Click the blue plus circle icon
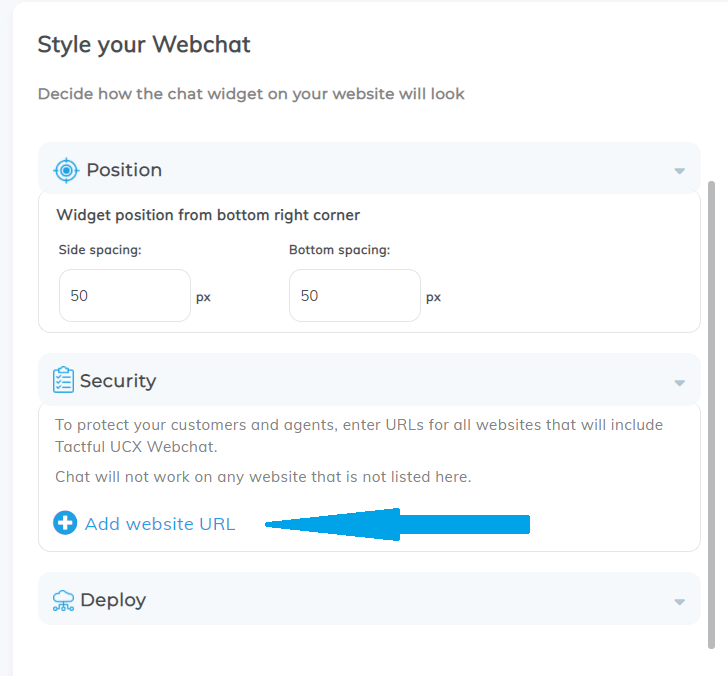The width and height of the screenshot is (728, 676). pyautogui.click(x=65, y=523)
